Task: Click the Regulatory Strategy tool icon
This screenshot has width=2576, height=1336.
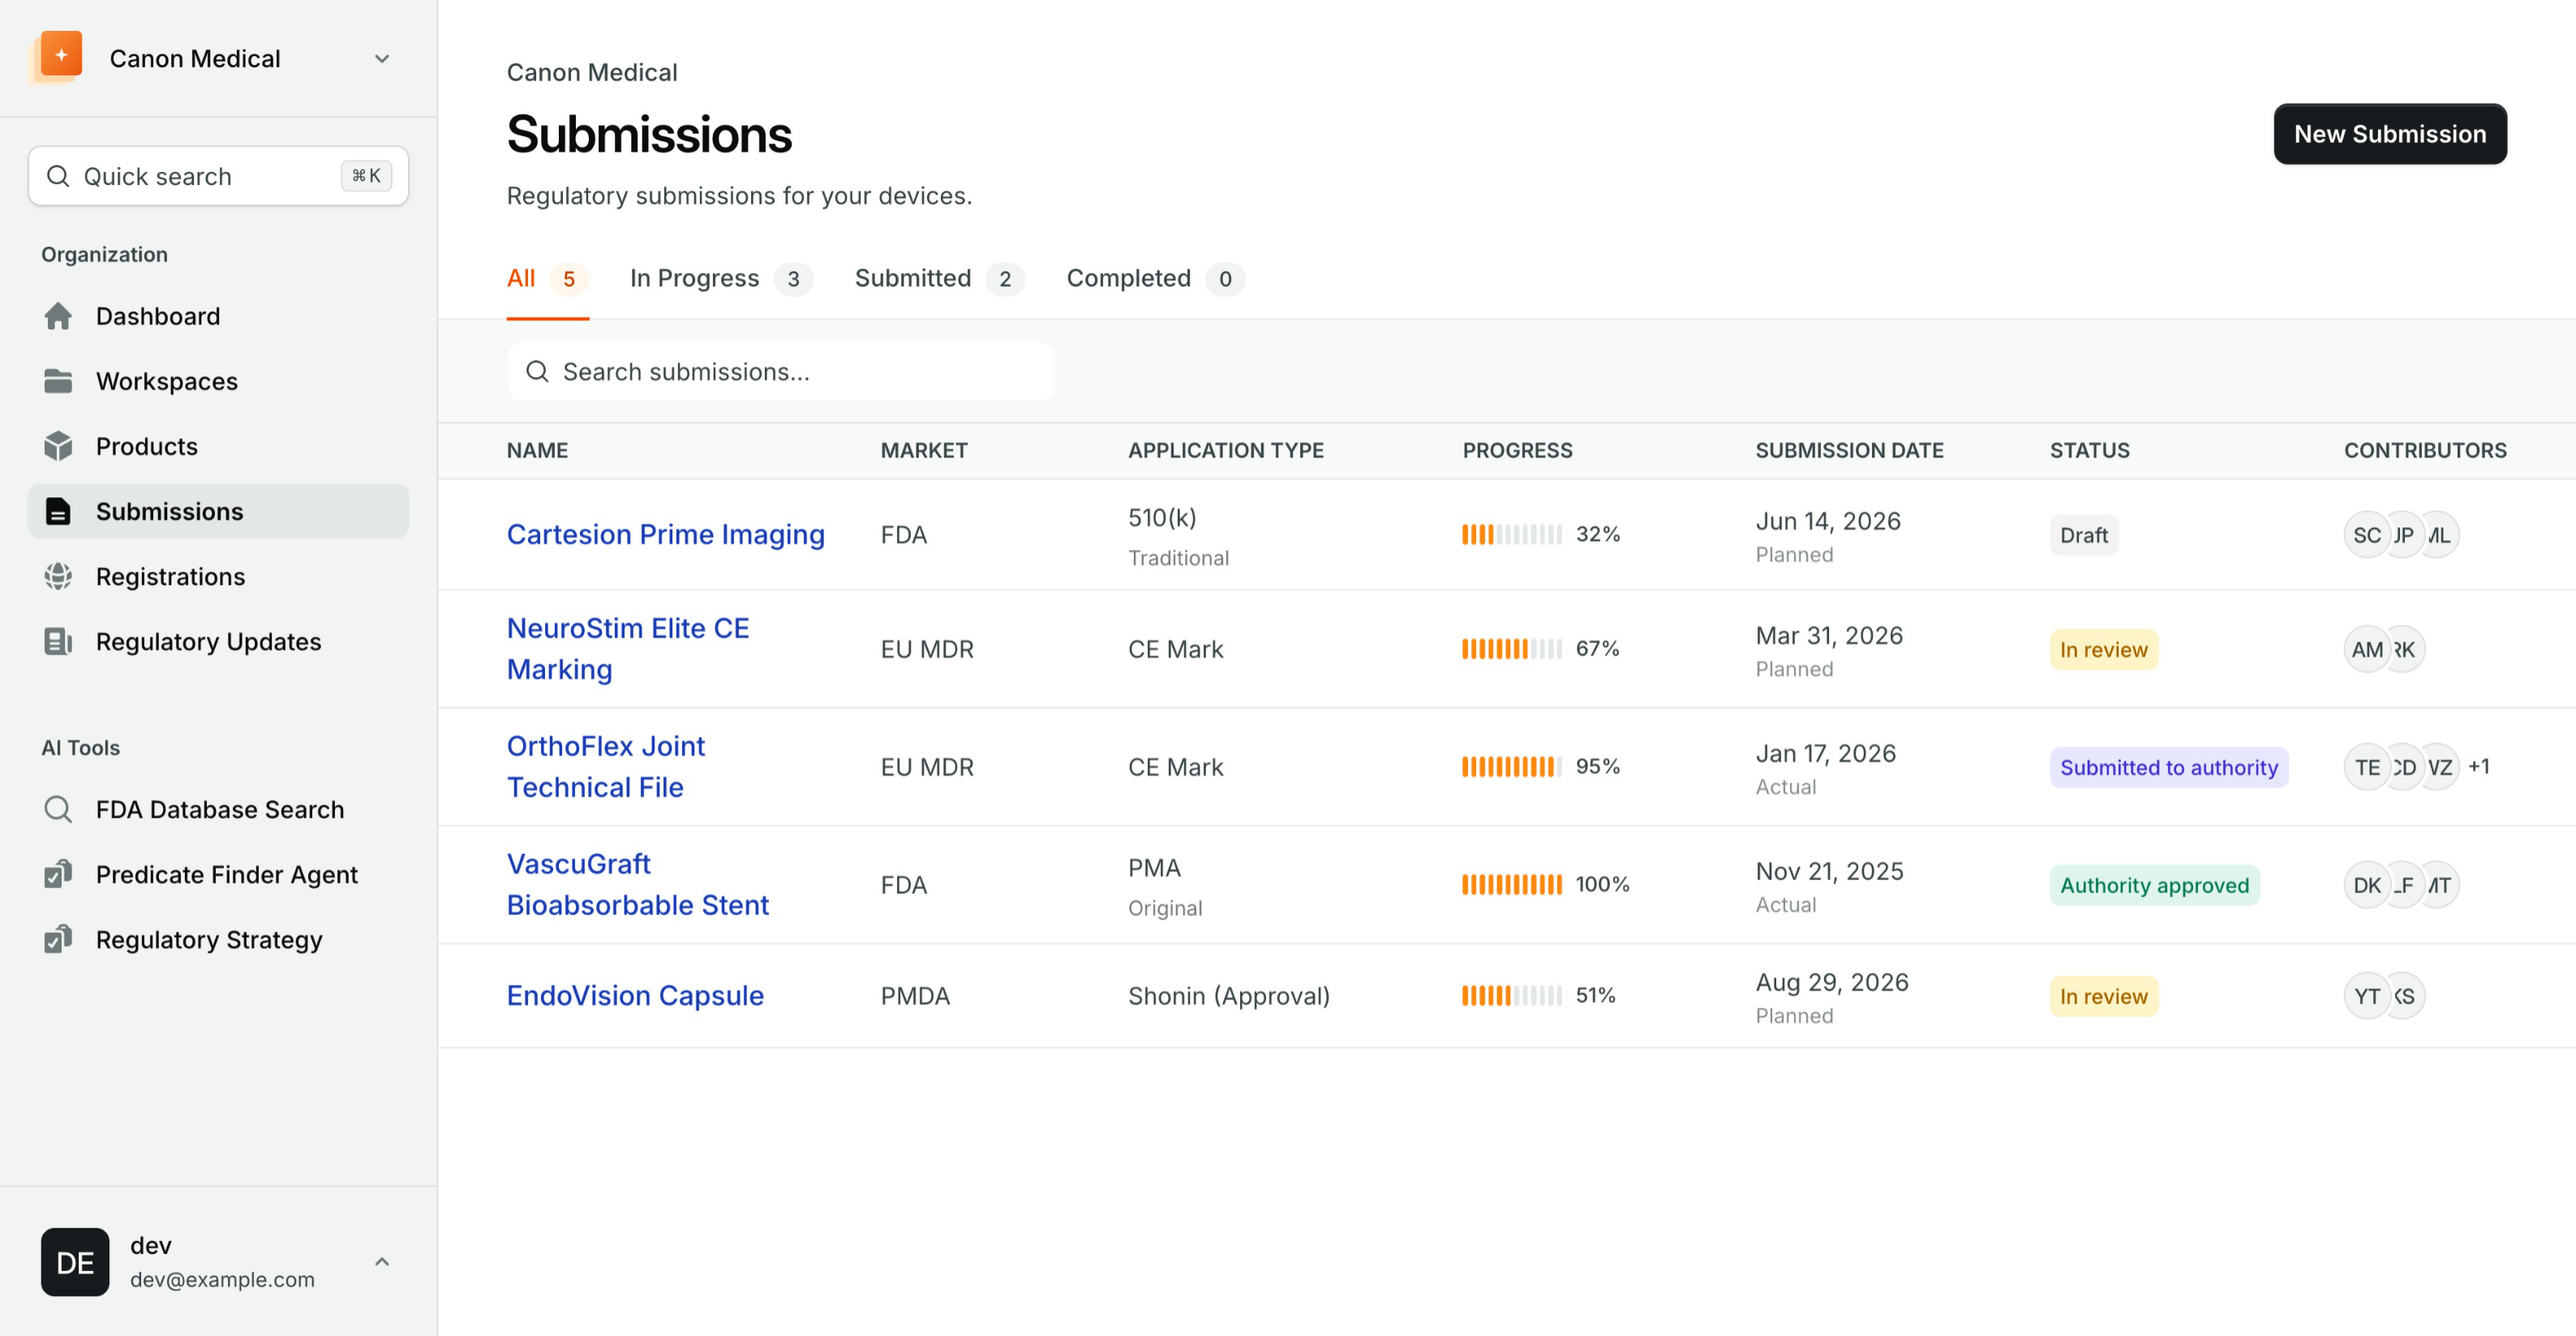Action: click(x=59, y=939)
